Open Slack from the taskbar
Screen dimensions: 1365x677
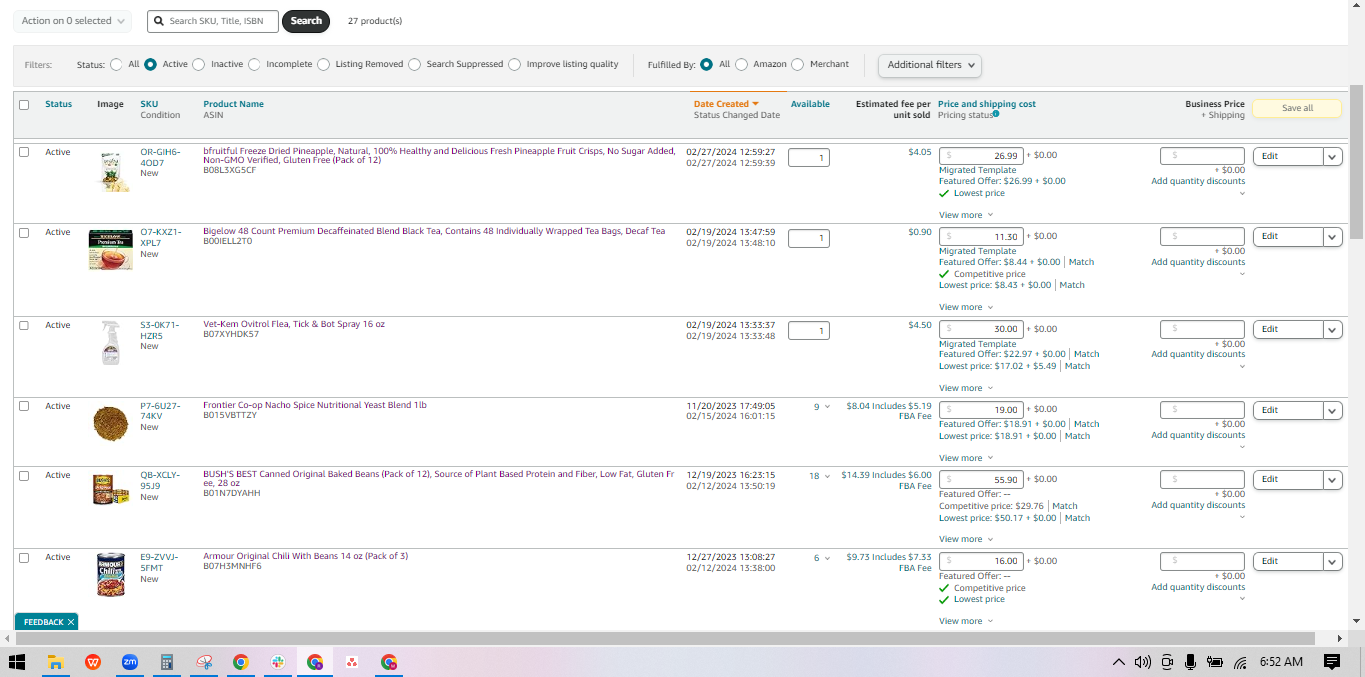278,662
